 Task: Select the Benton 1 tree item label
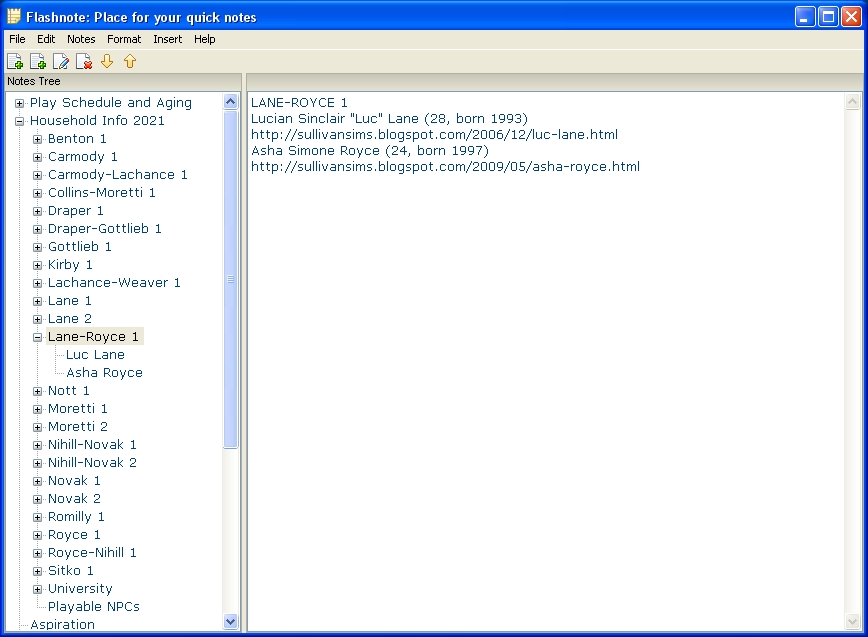click(x=77, y=138)
